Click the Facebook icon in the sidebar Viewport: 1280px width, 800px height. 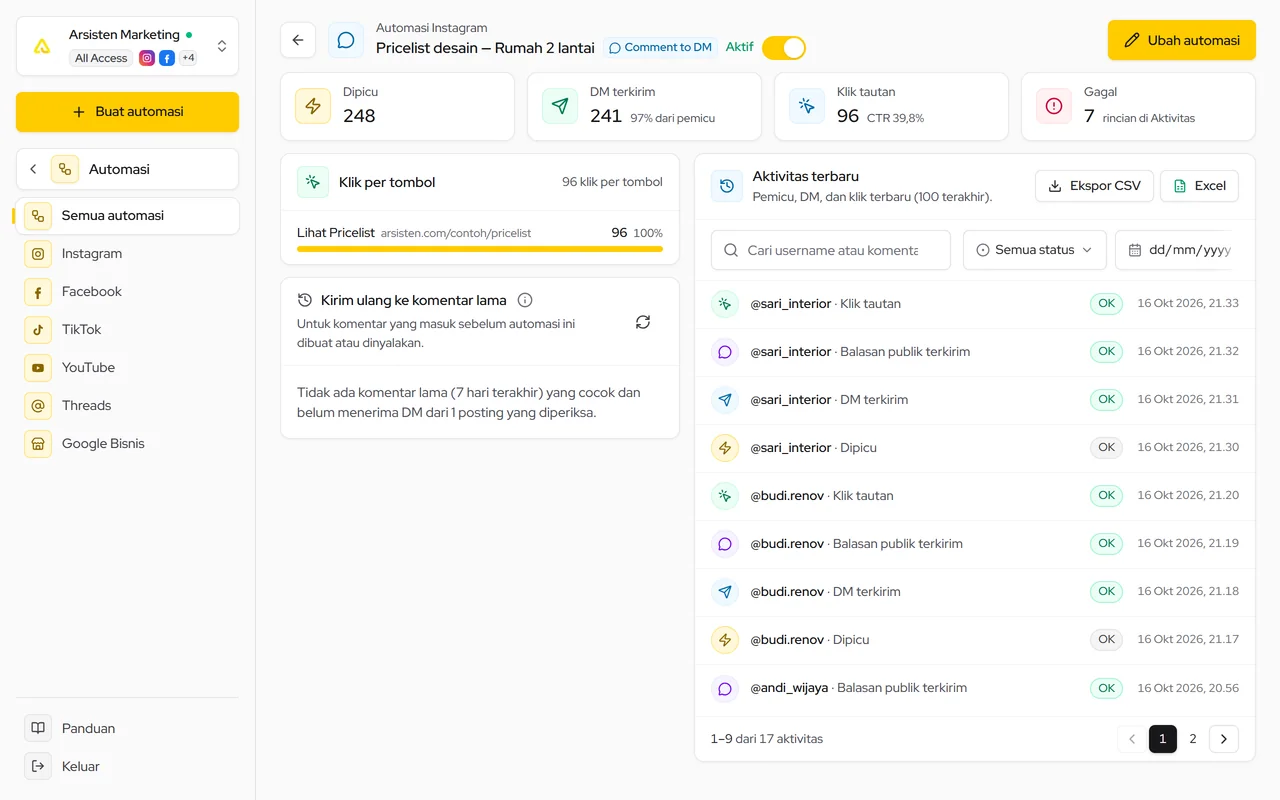click(x=38, y=292)
